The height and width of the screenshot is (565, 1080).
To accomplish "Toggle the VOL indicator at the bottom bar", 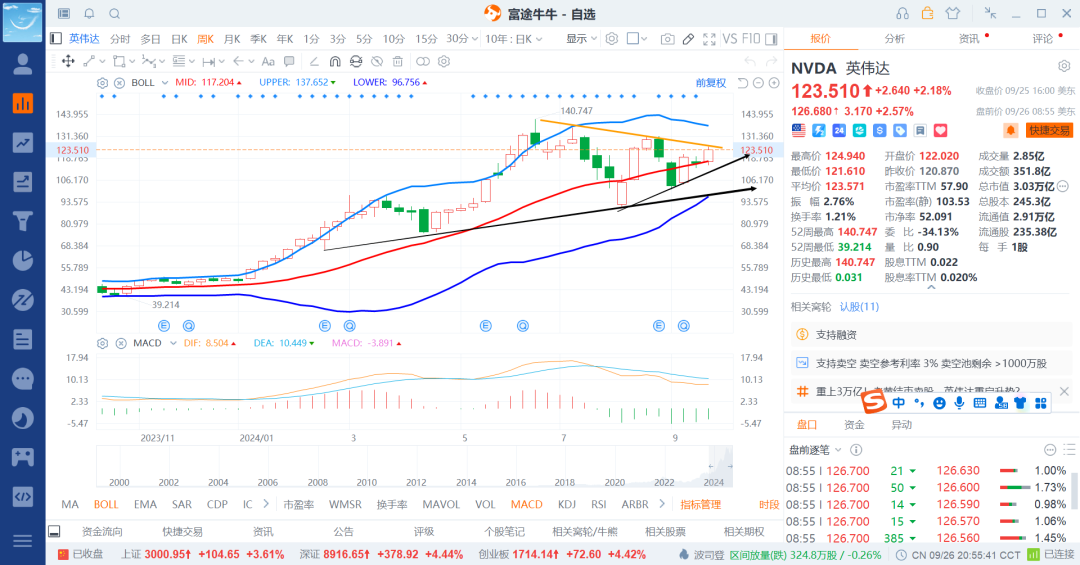I will click(485, 504).
